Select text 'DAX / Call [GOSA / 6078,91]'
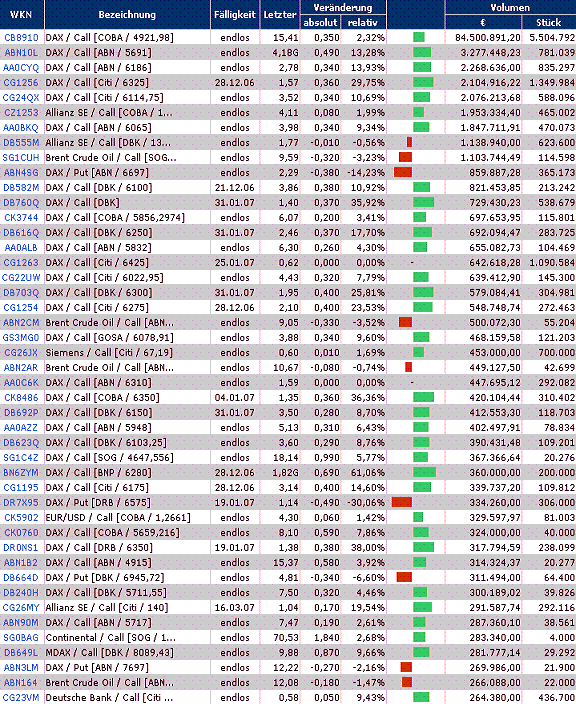This screenshot has height=704, width=576. (110, 338)
